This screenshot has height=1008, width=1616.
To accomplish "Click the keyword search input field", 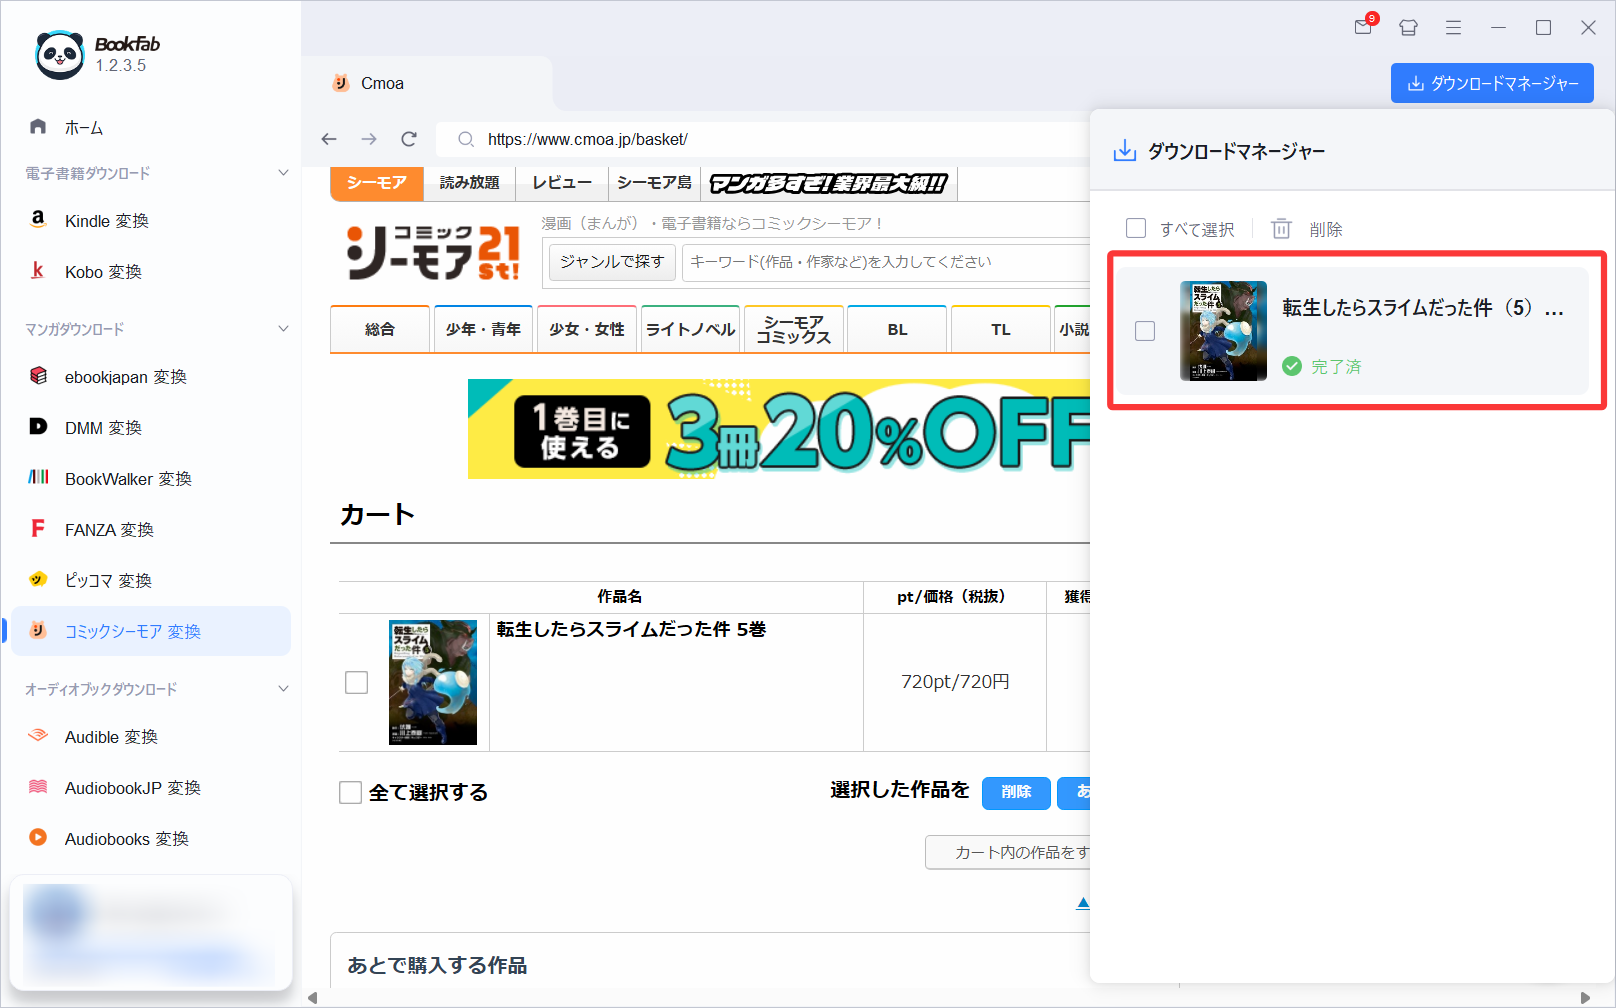I will 887,262.
